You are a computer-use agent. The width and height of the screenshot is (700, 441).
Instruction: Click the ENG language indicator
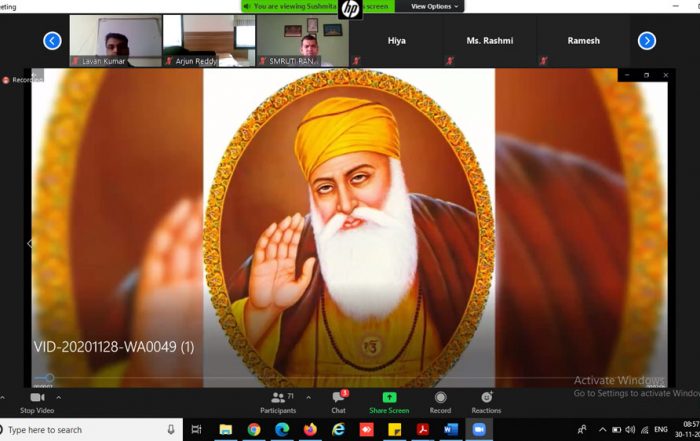(x=661, y=429)
